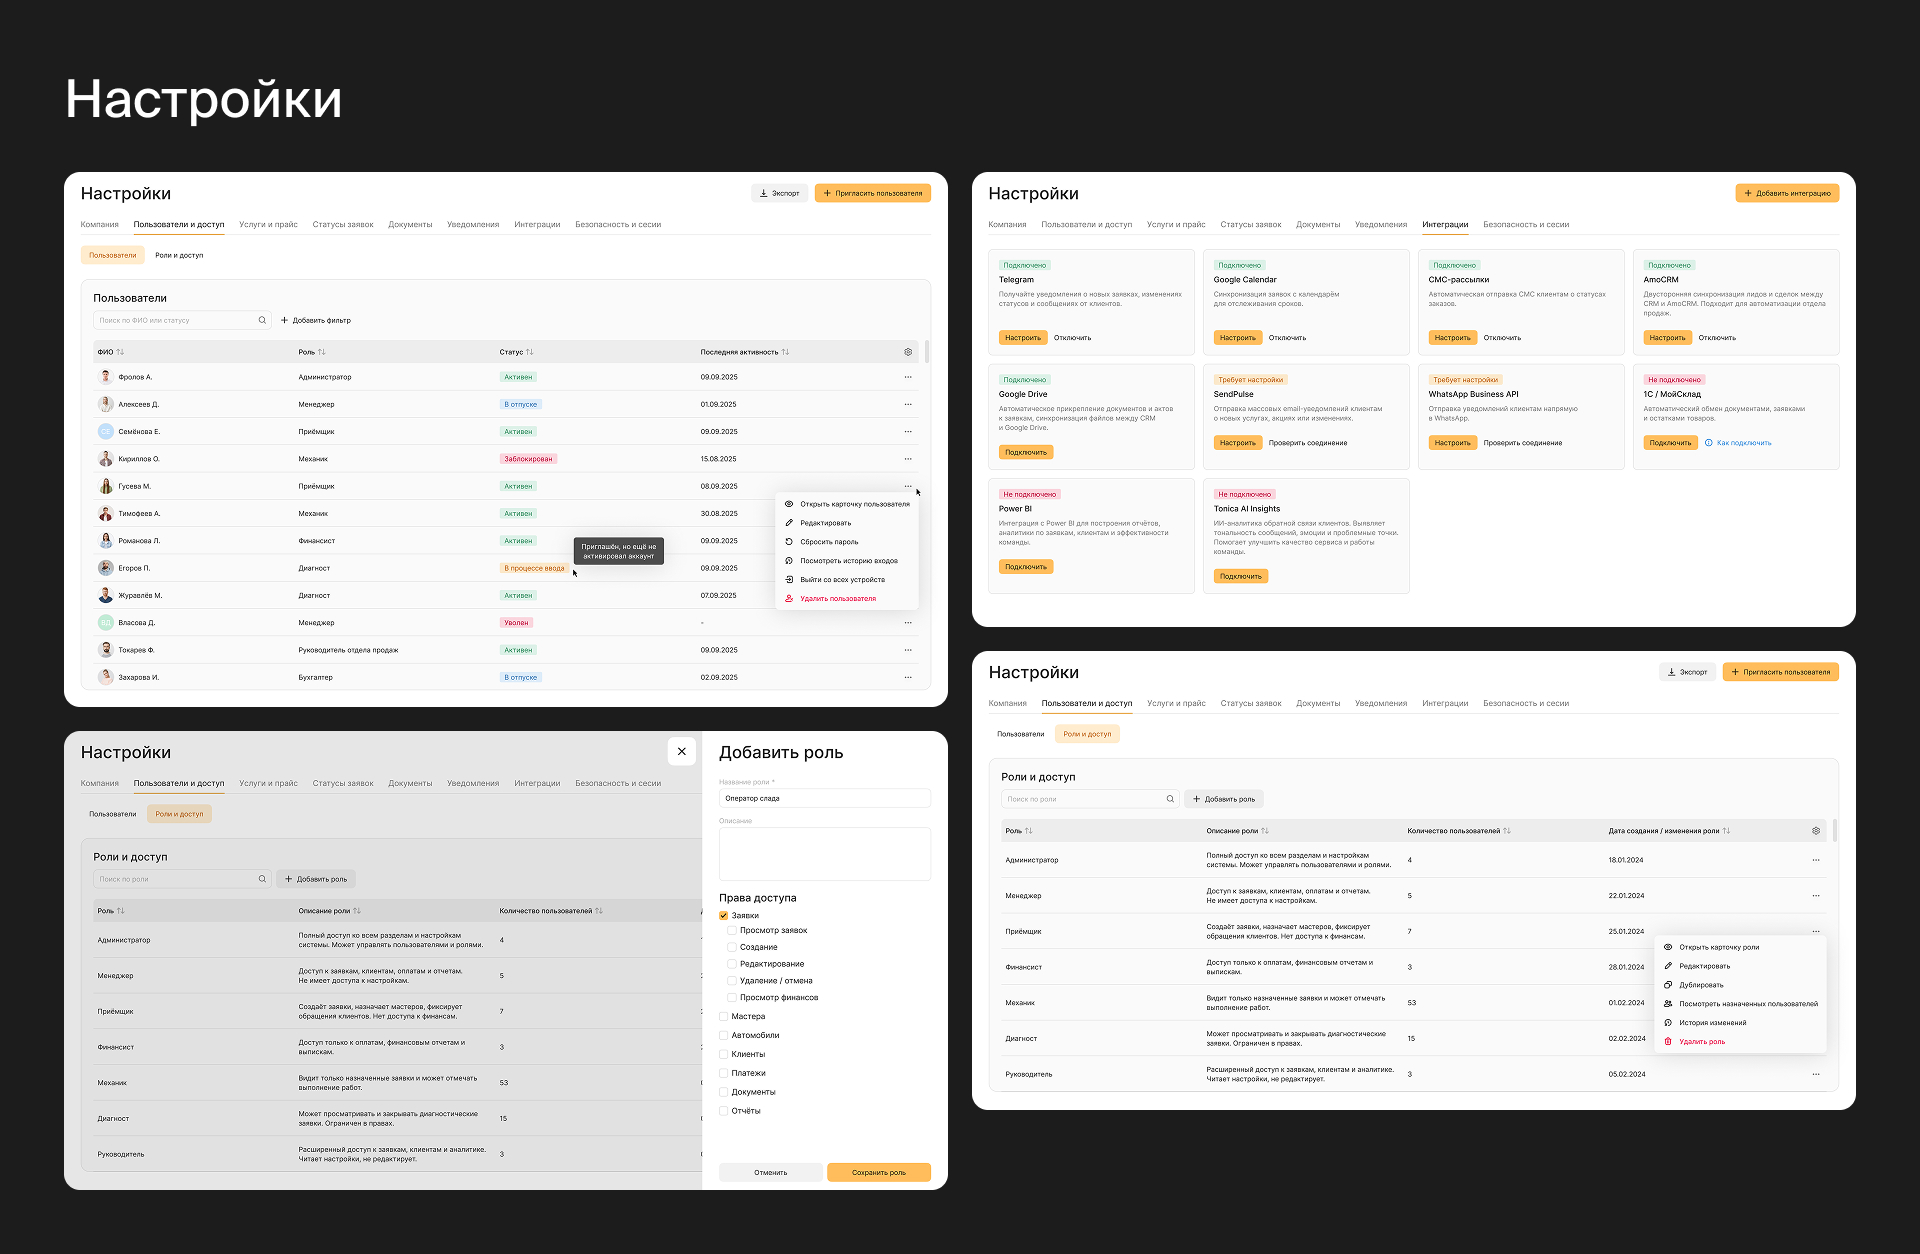
Task: Click the eye icon beside Открыть карточку пользователя
Action: (789, 504)
